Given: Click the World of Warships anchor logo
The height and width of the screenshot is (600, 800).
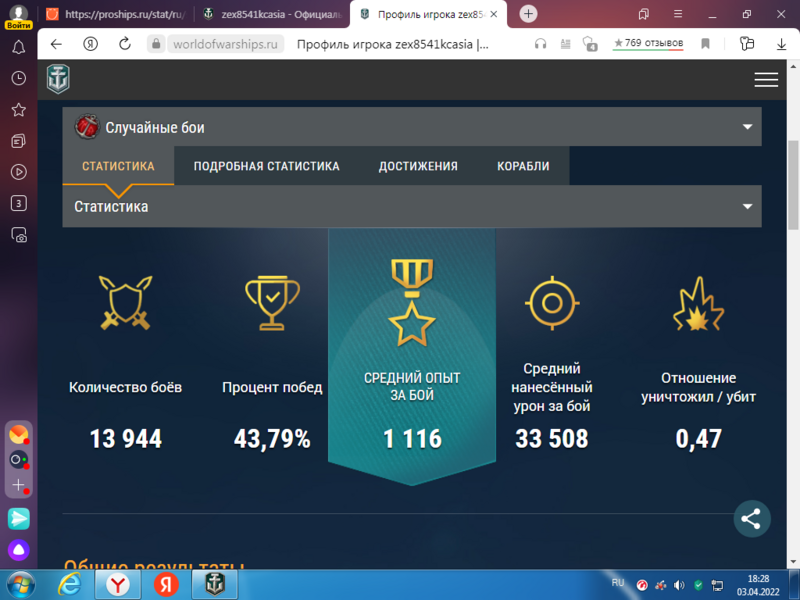Looking at the screenshot, I should tap(58, 79).
